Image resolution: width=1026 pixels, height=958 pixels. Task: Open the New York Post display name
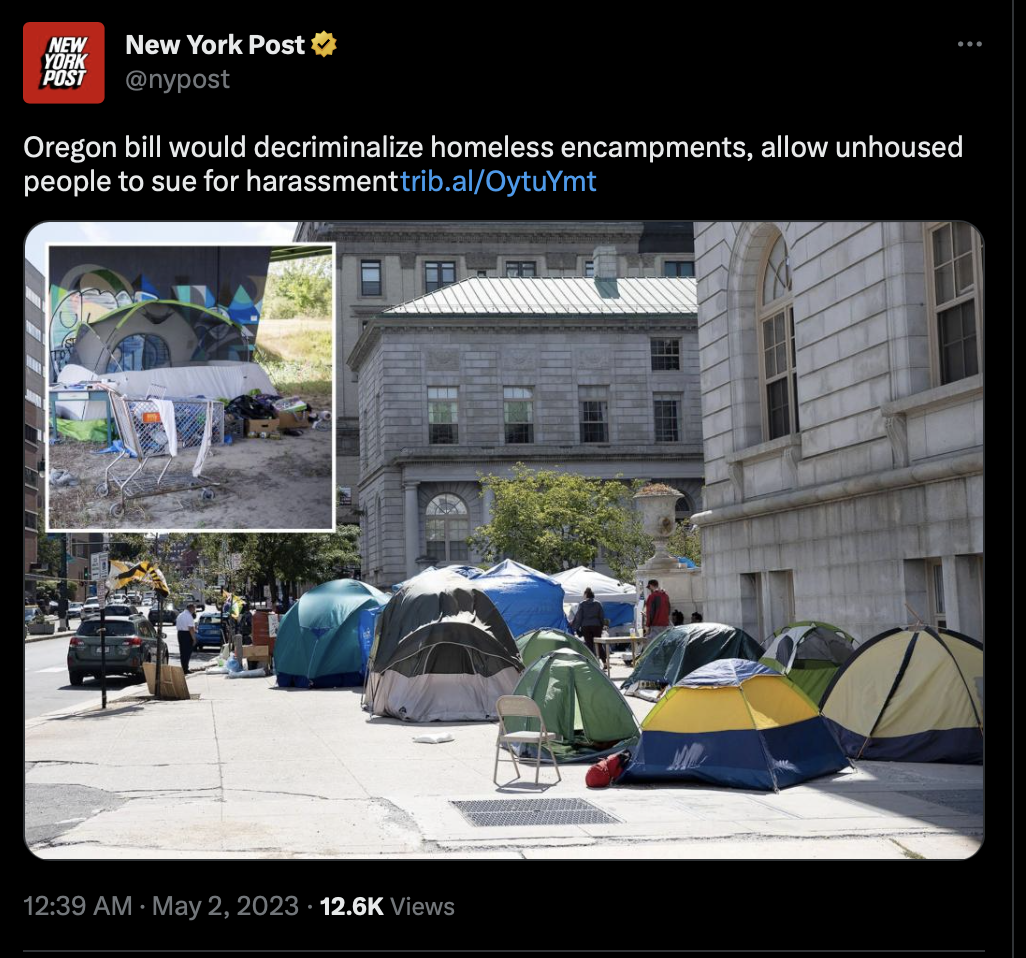[x=215, y=44]
